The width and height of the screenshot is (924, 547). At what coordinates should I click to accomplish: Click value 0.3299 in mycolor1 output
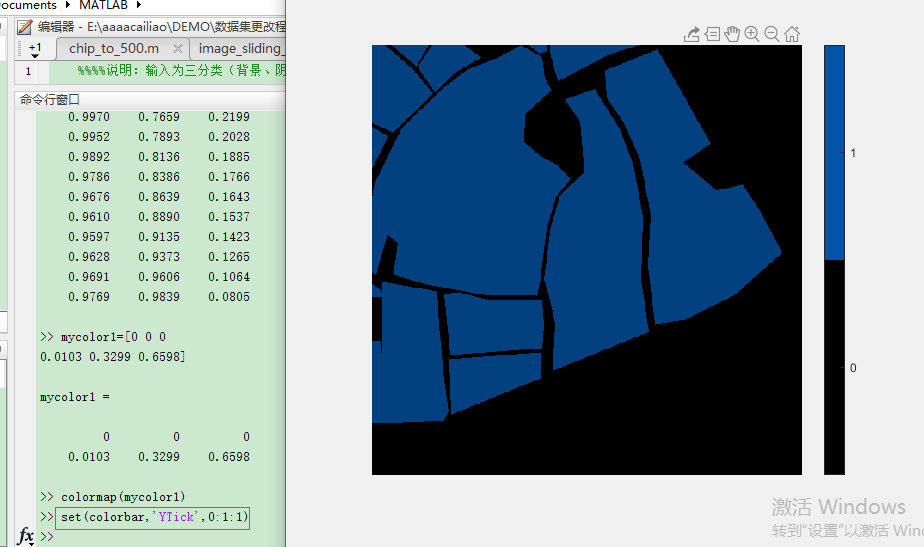(159, 457)
